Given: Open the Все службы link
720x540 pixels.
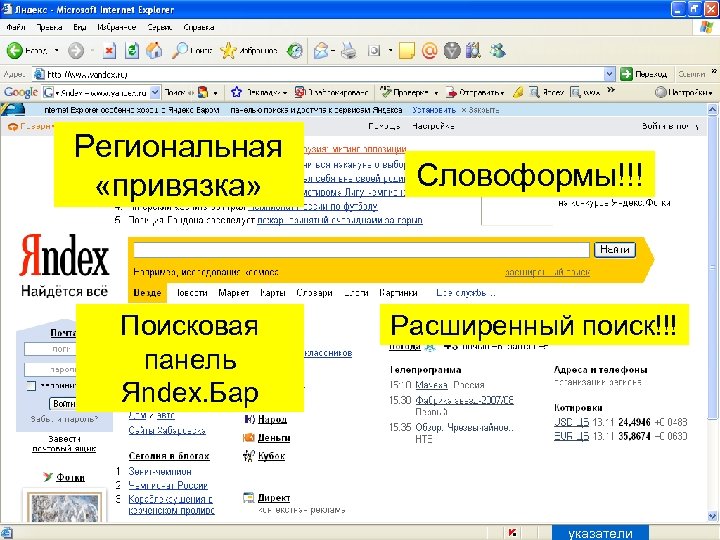Looking at the screenshot, I should [466, 292].
